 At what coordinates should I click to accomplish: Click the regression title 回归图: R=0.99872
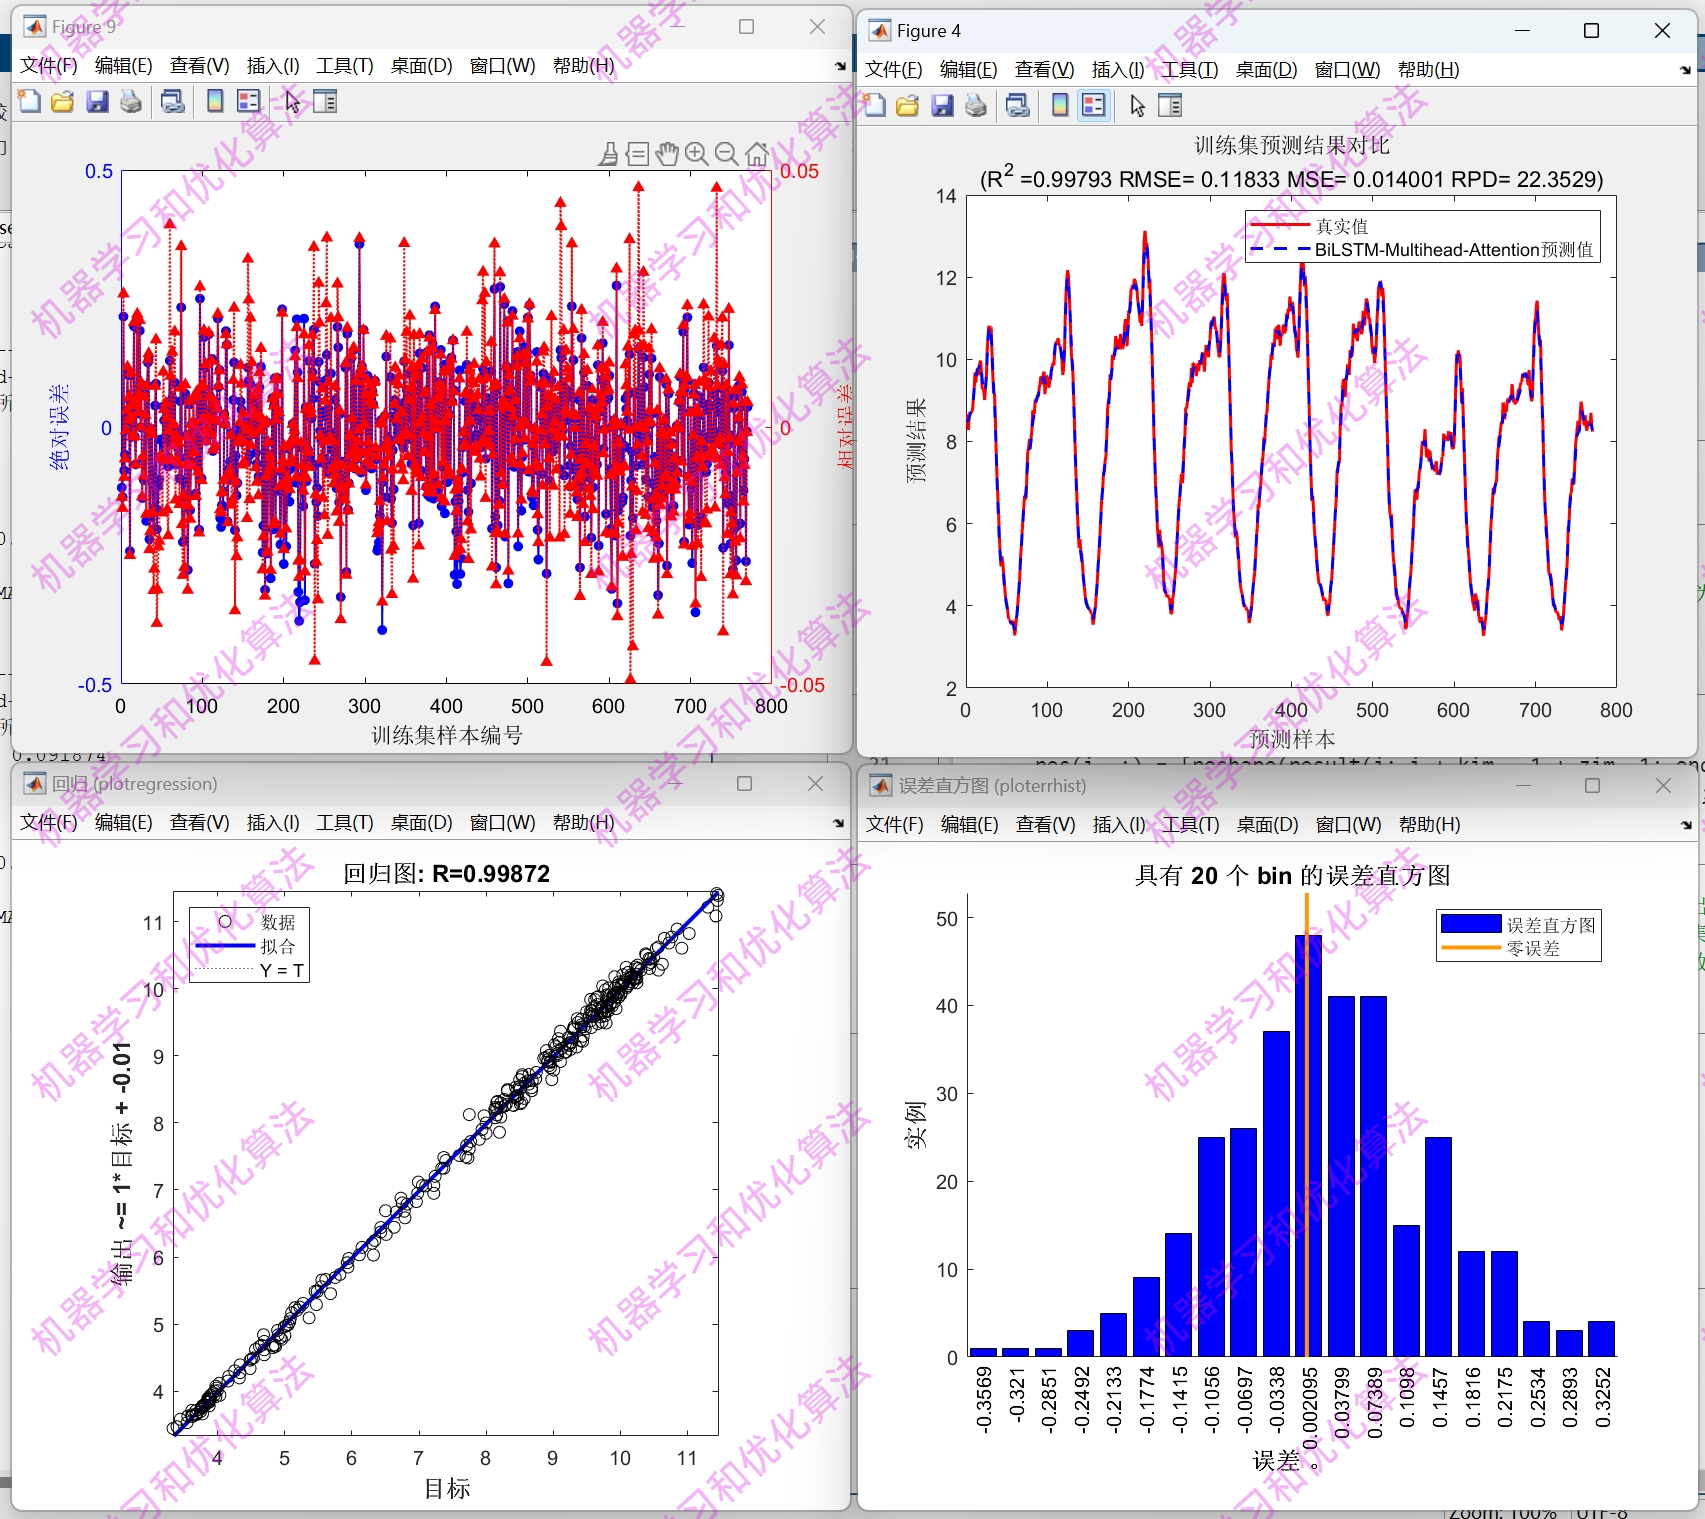[447, 874]
